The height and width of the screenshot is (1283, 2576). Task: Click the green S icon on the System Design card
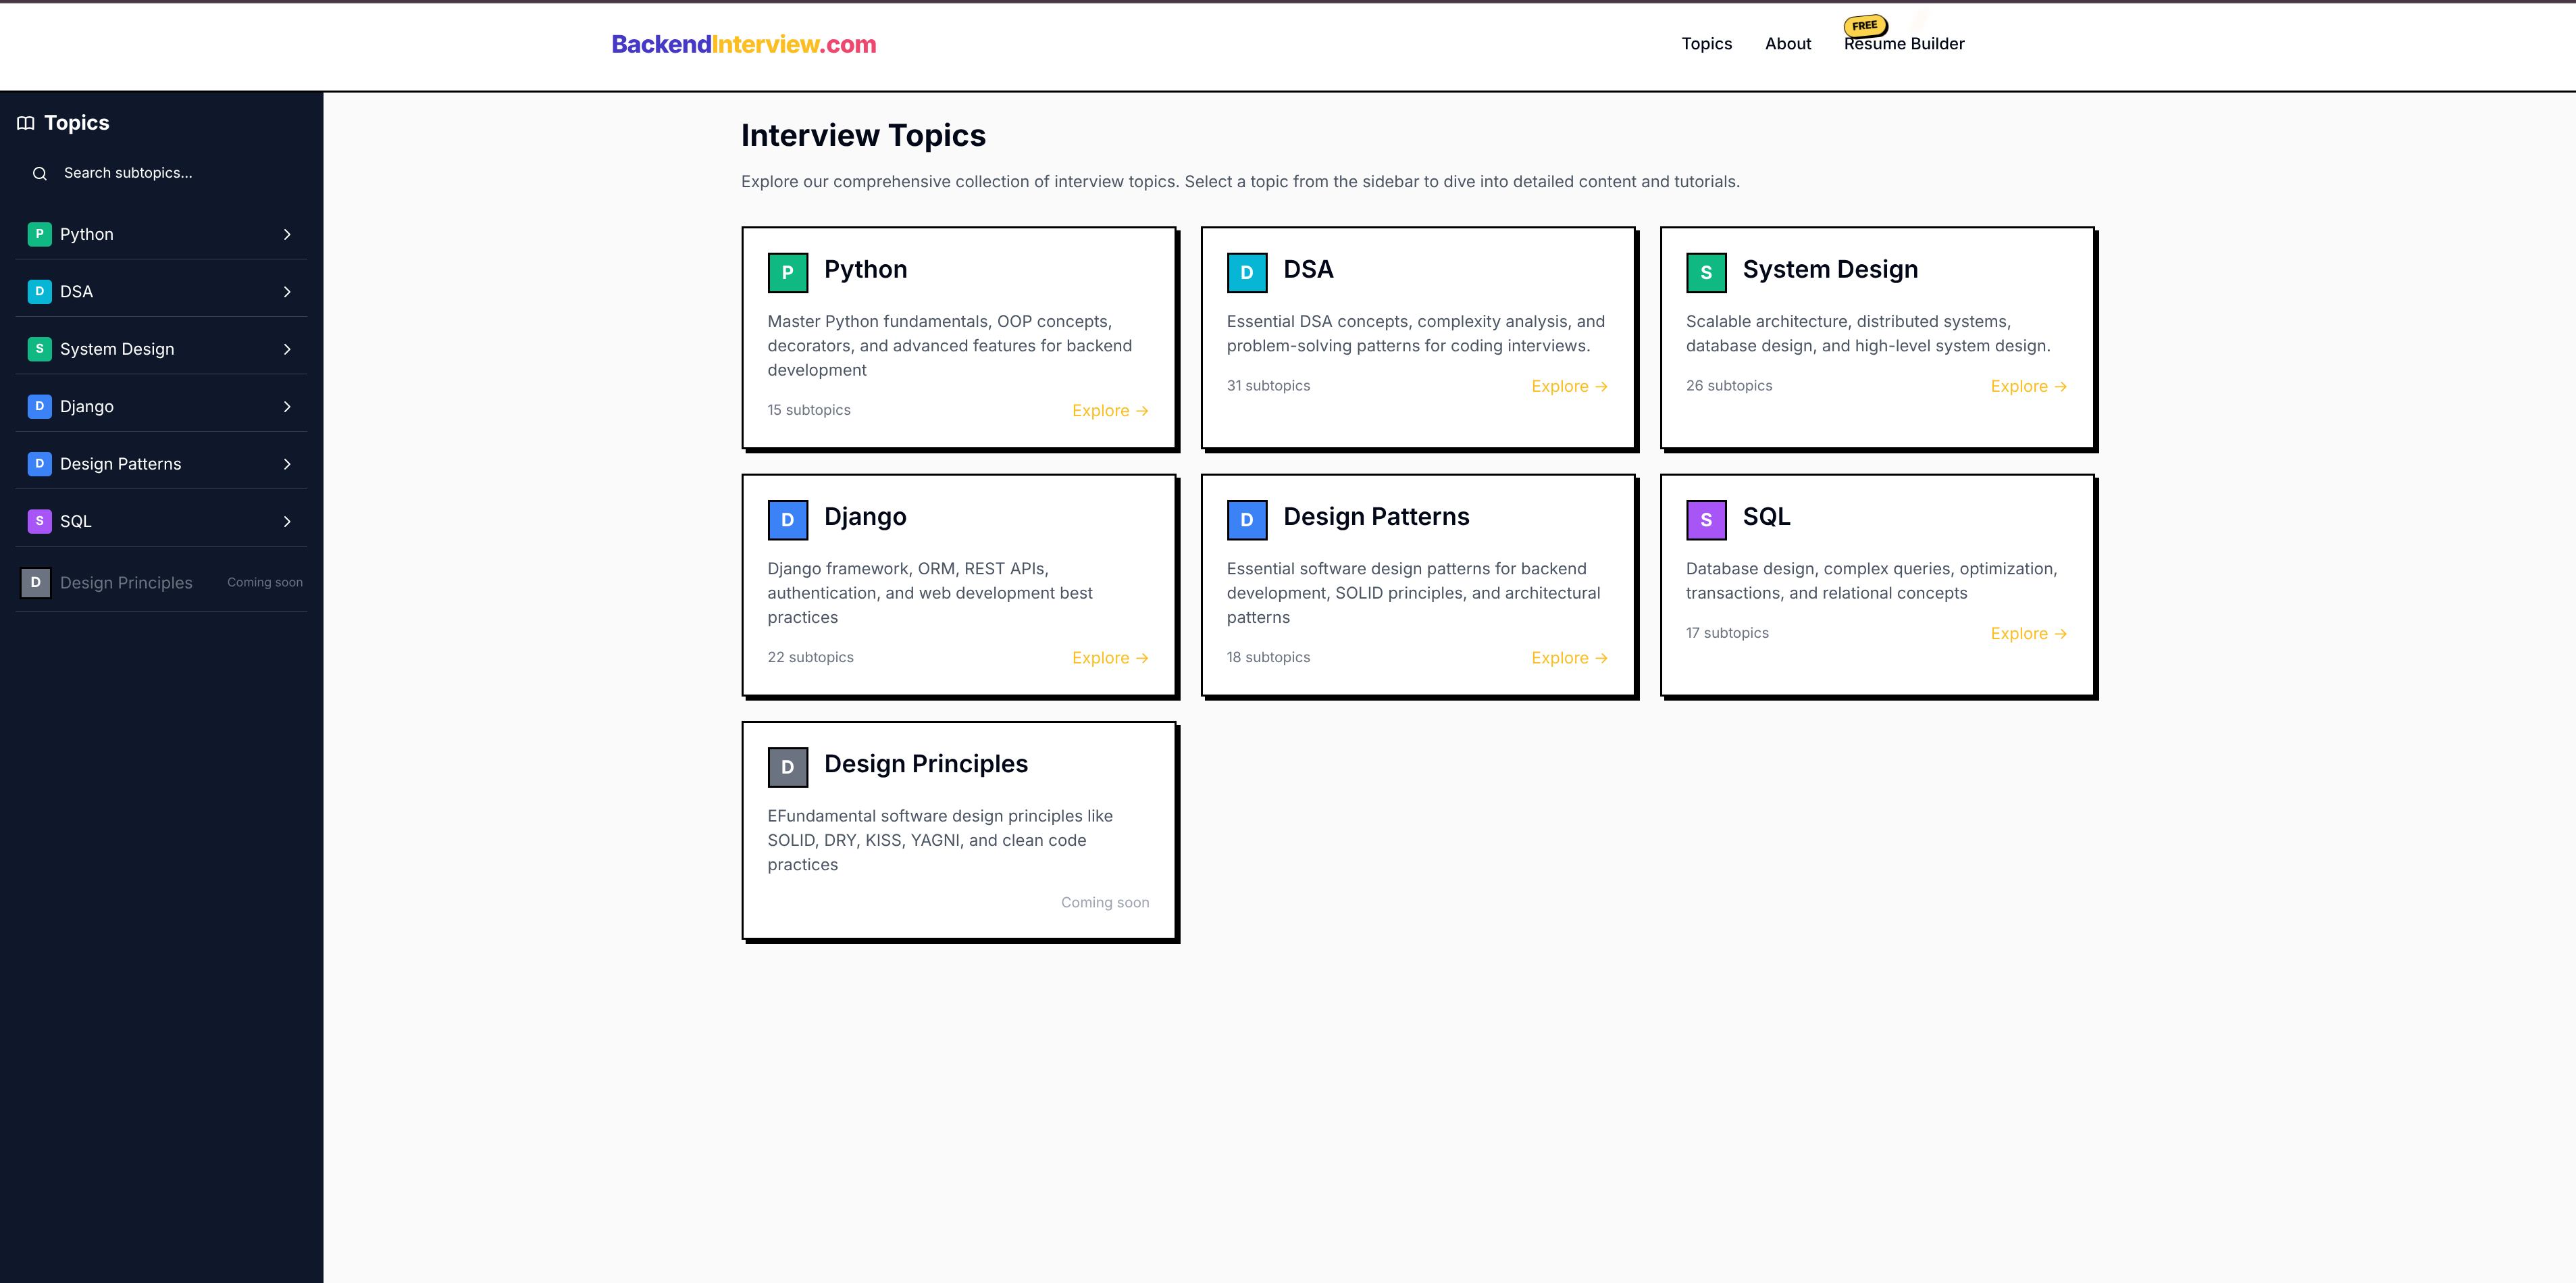(1706, 273)
